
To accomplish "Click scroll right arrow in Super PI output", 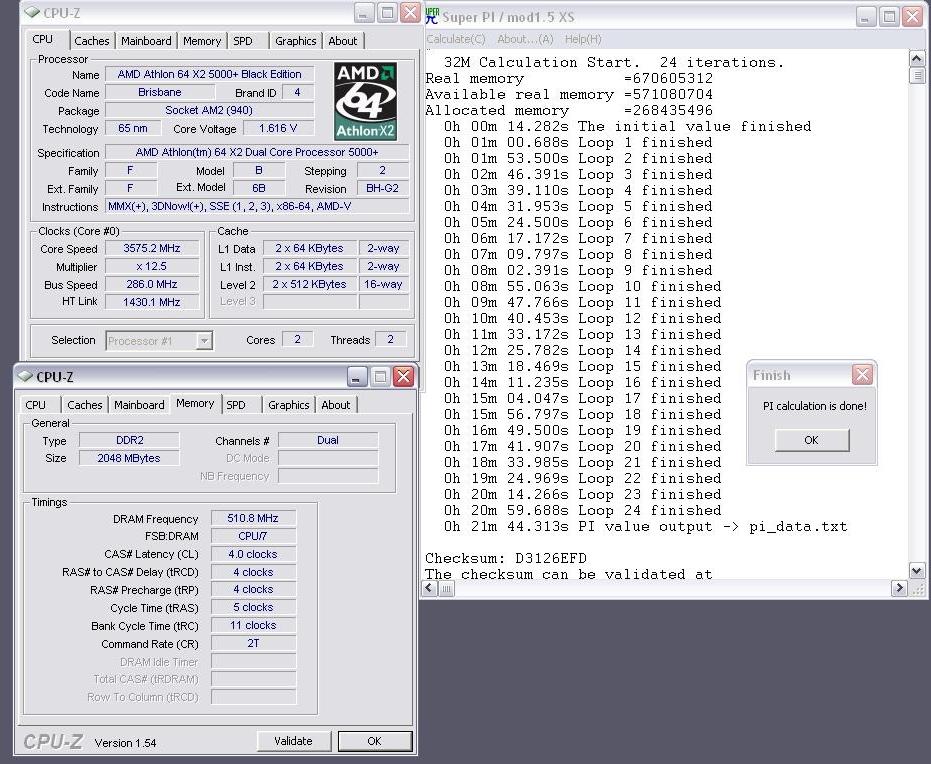I will 898,588.
